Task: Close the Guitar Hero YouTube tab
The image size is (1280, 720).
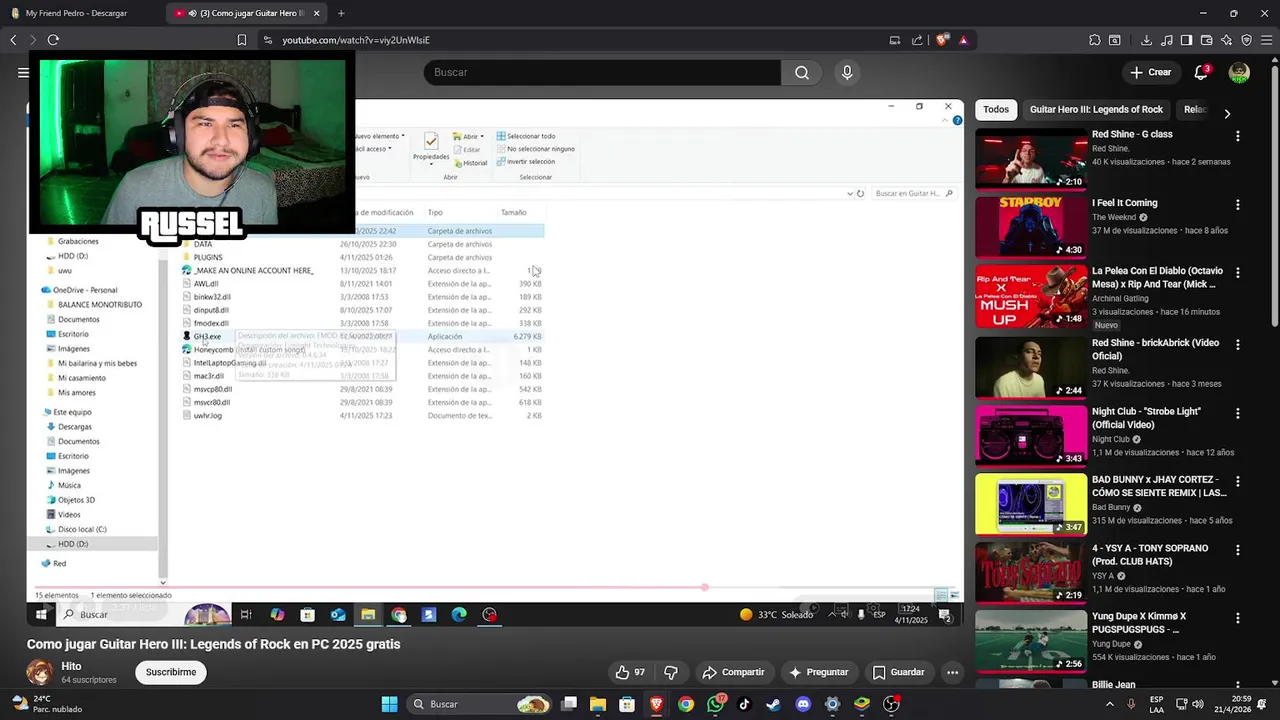Action: [317, 13]
